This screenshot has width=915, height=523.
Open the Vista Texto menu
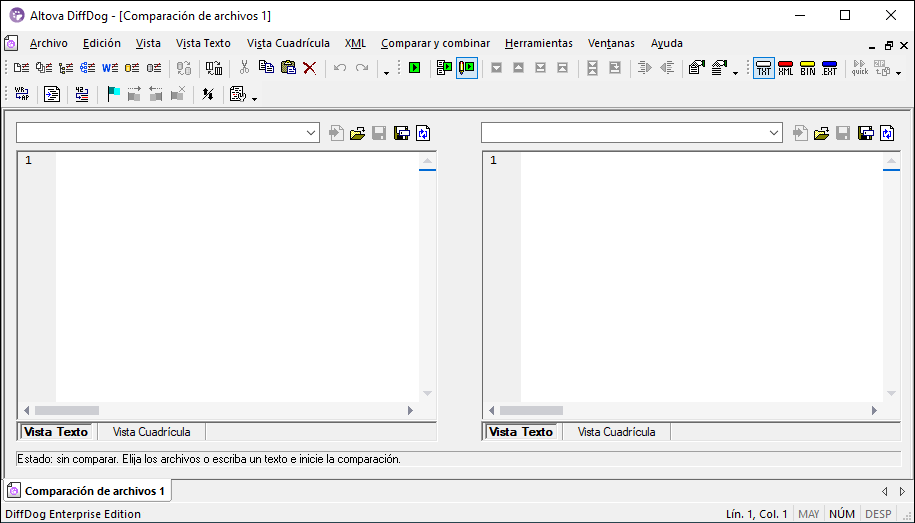(203, 43)
